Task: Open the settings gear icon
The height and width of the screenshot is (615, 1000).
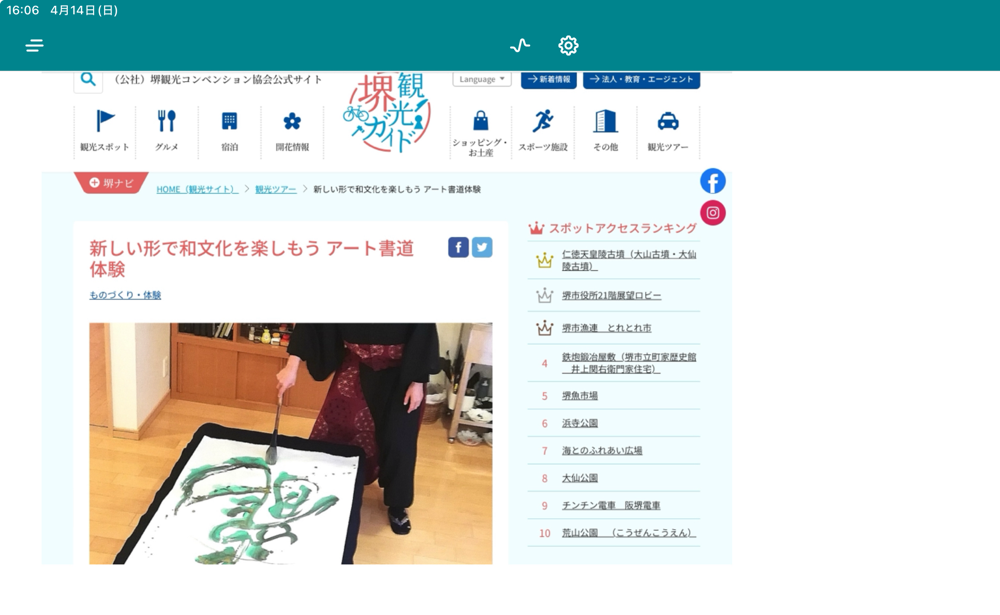Action: click(x=568, y=45)
